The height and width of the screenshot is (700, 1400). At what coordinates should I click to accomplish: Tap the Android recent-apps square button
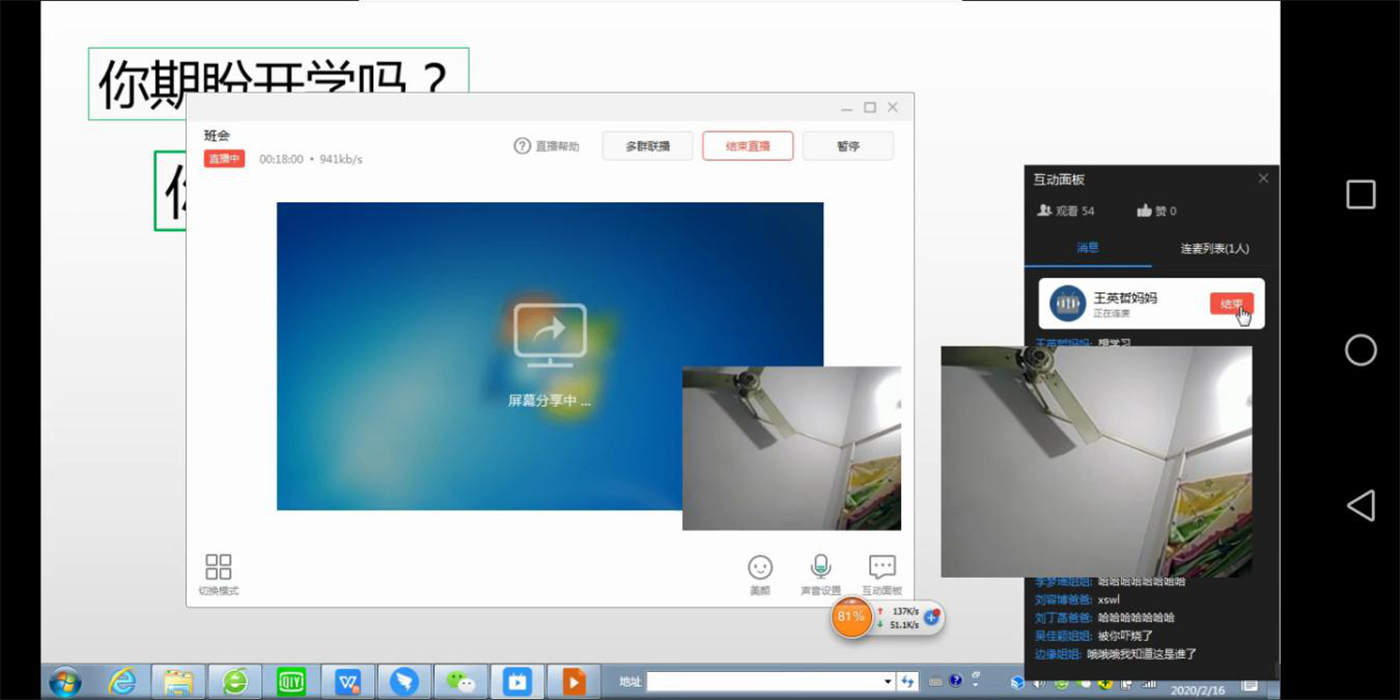tap(1360, 194)
